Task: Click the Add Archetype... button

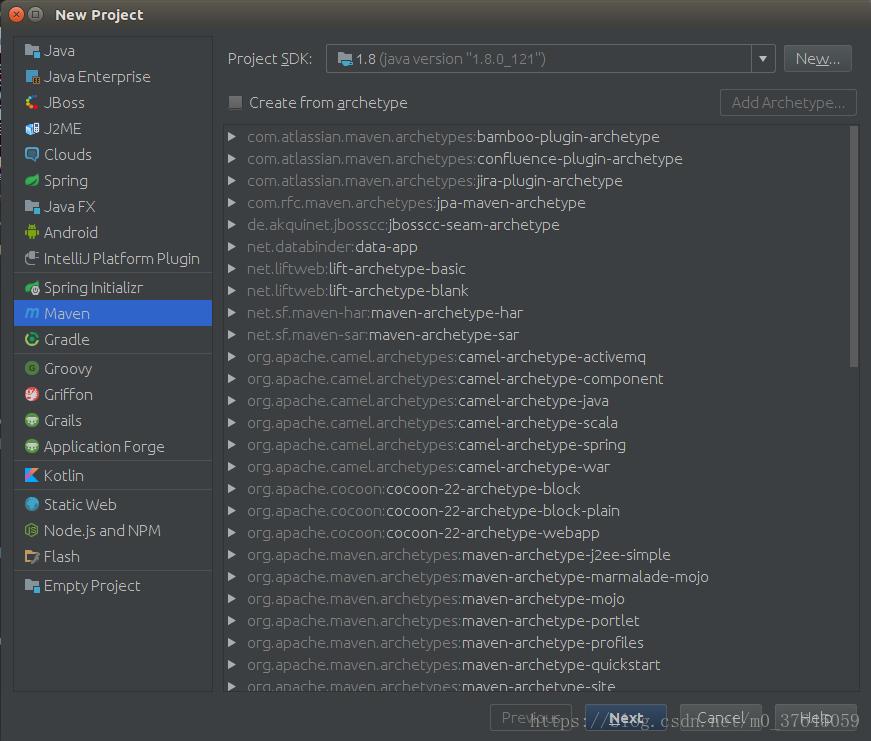Action: [x=788, y=103]
